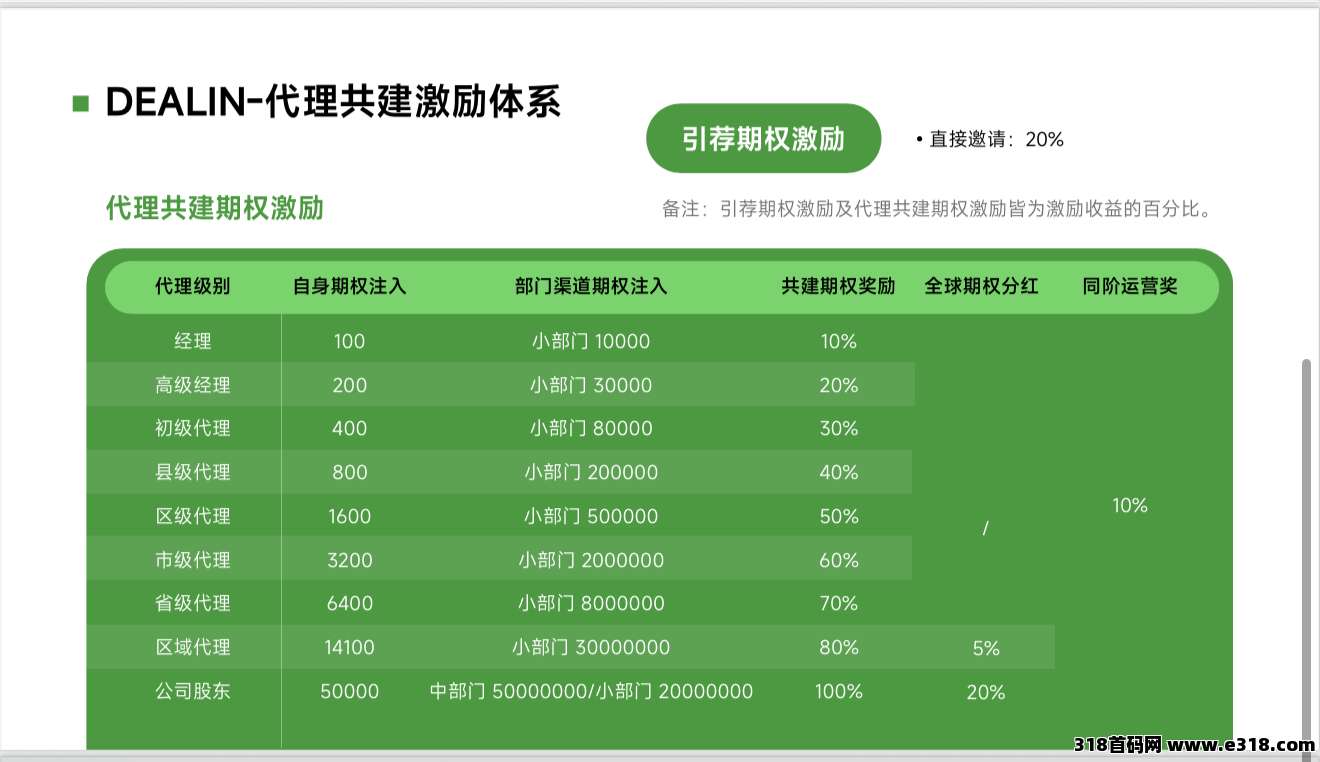Select the cell 小部门 80000
The height and width of the screenshot is (762, 1320).
[x=591, y=428]
